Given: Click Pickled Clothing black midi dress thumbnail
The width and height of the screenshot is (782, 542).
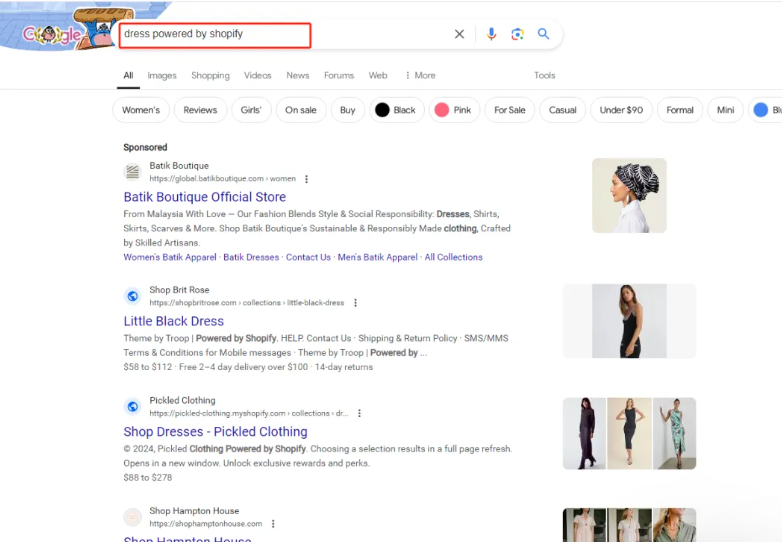Looking at the screenshot, I should click(x=629, y=433).
